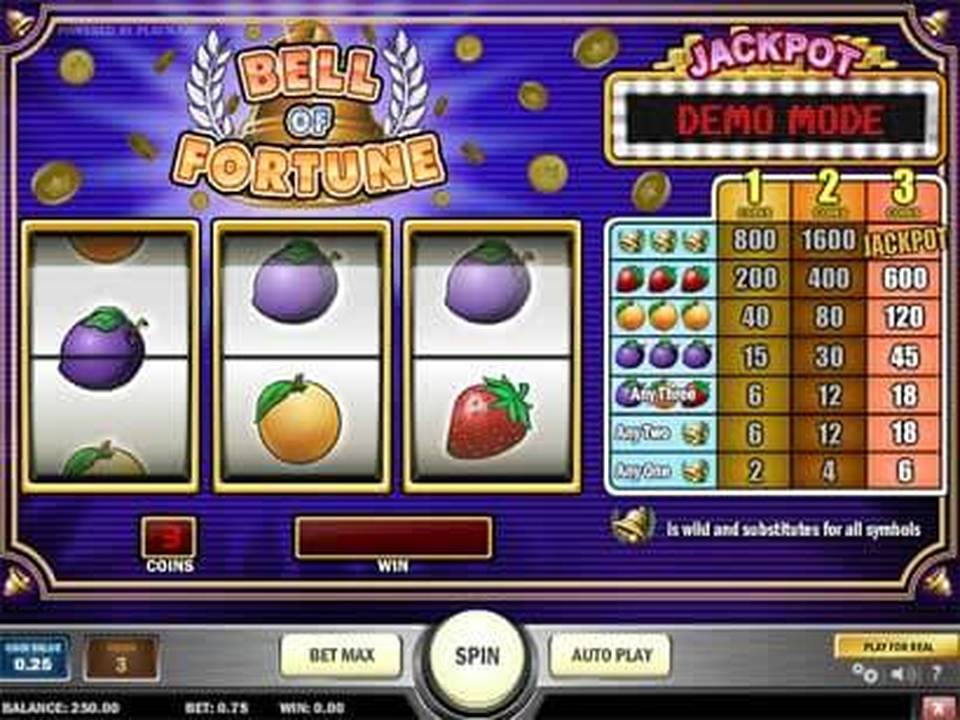Click the orange on the middle reel

(x=298, y=419)
